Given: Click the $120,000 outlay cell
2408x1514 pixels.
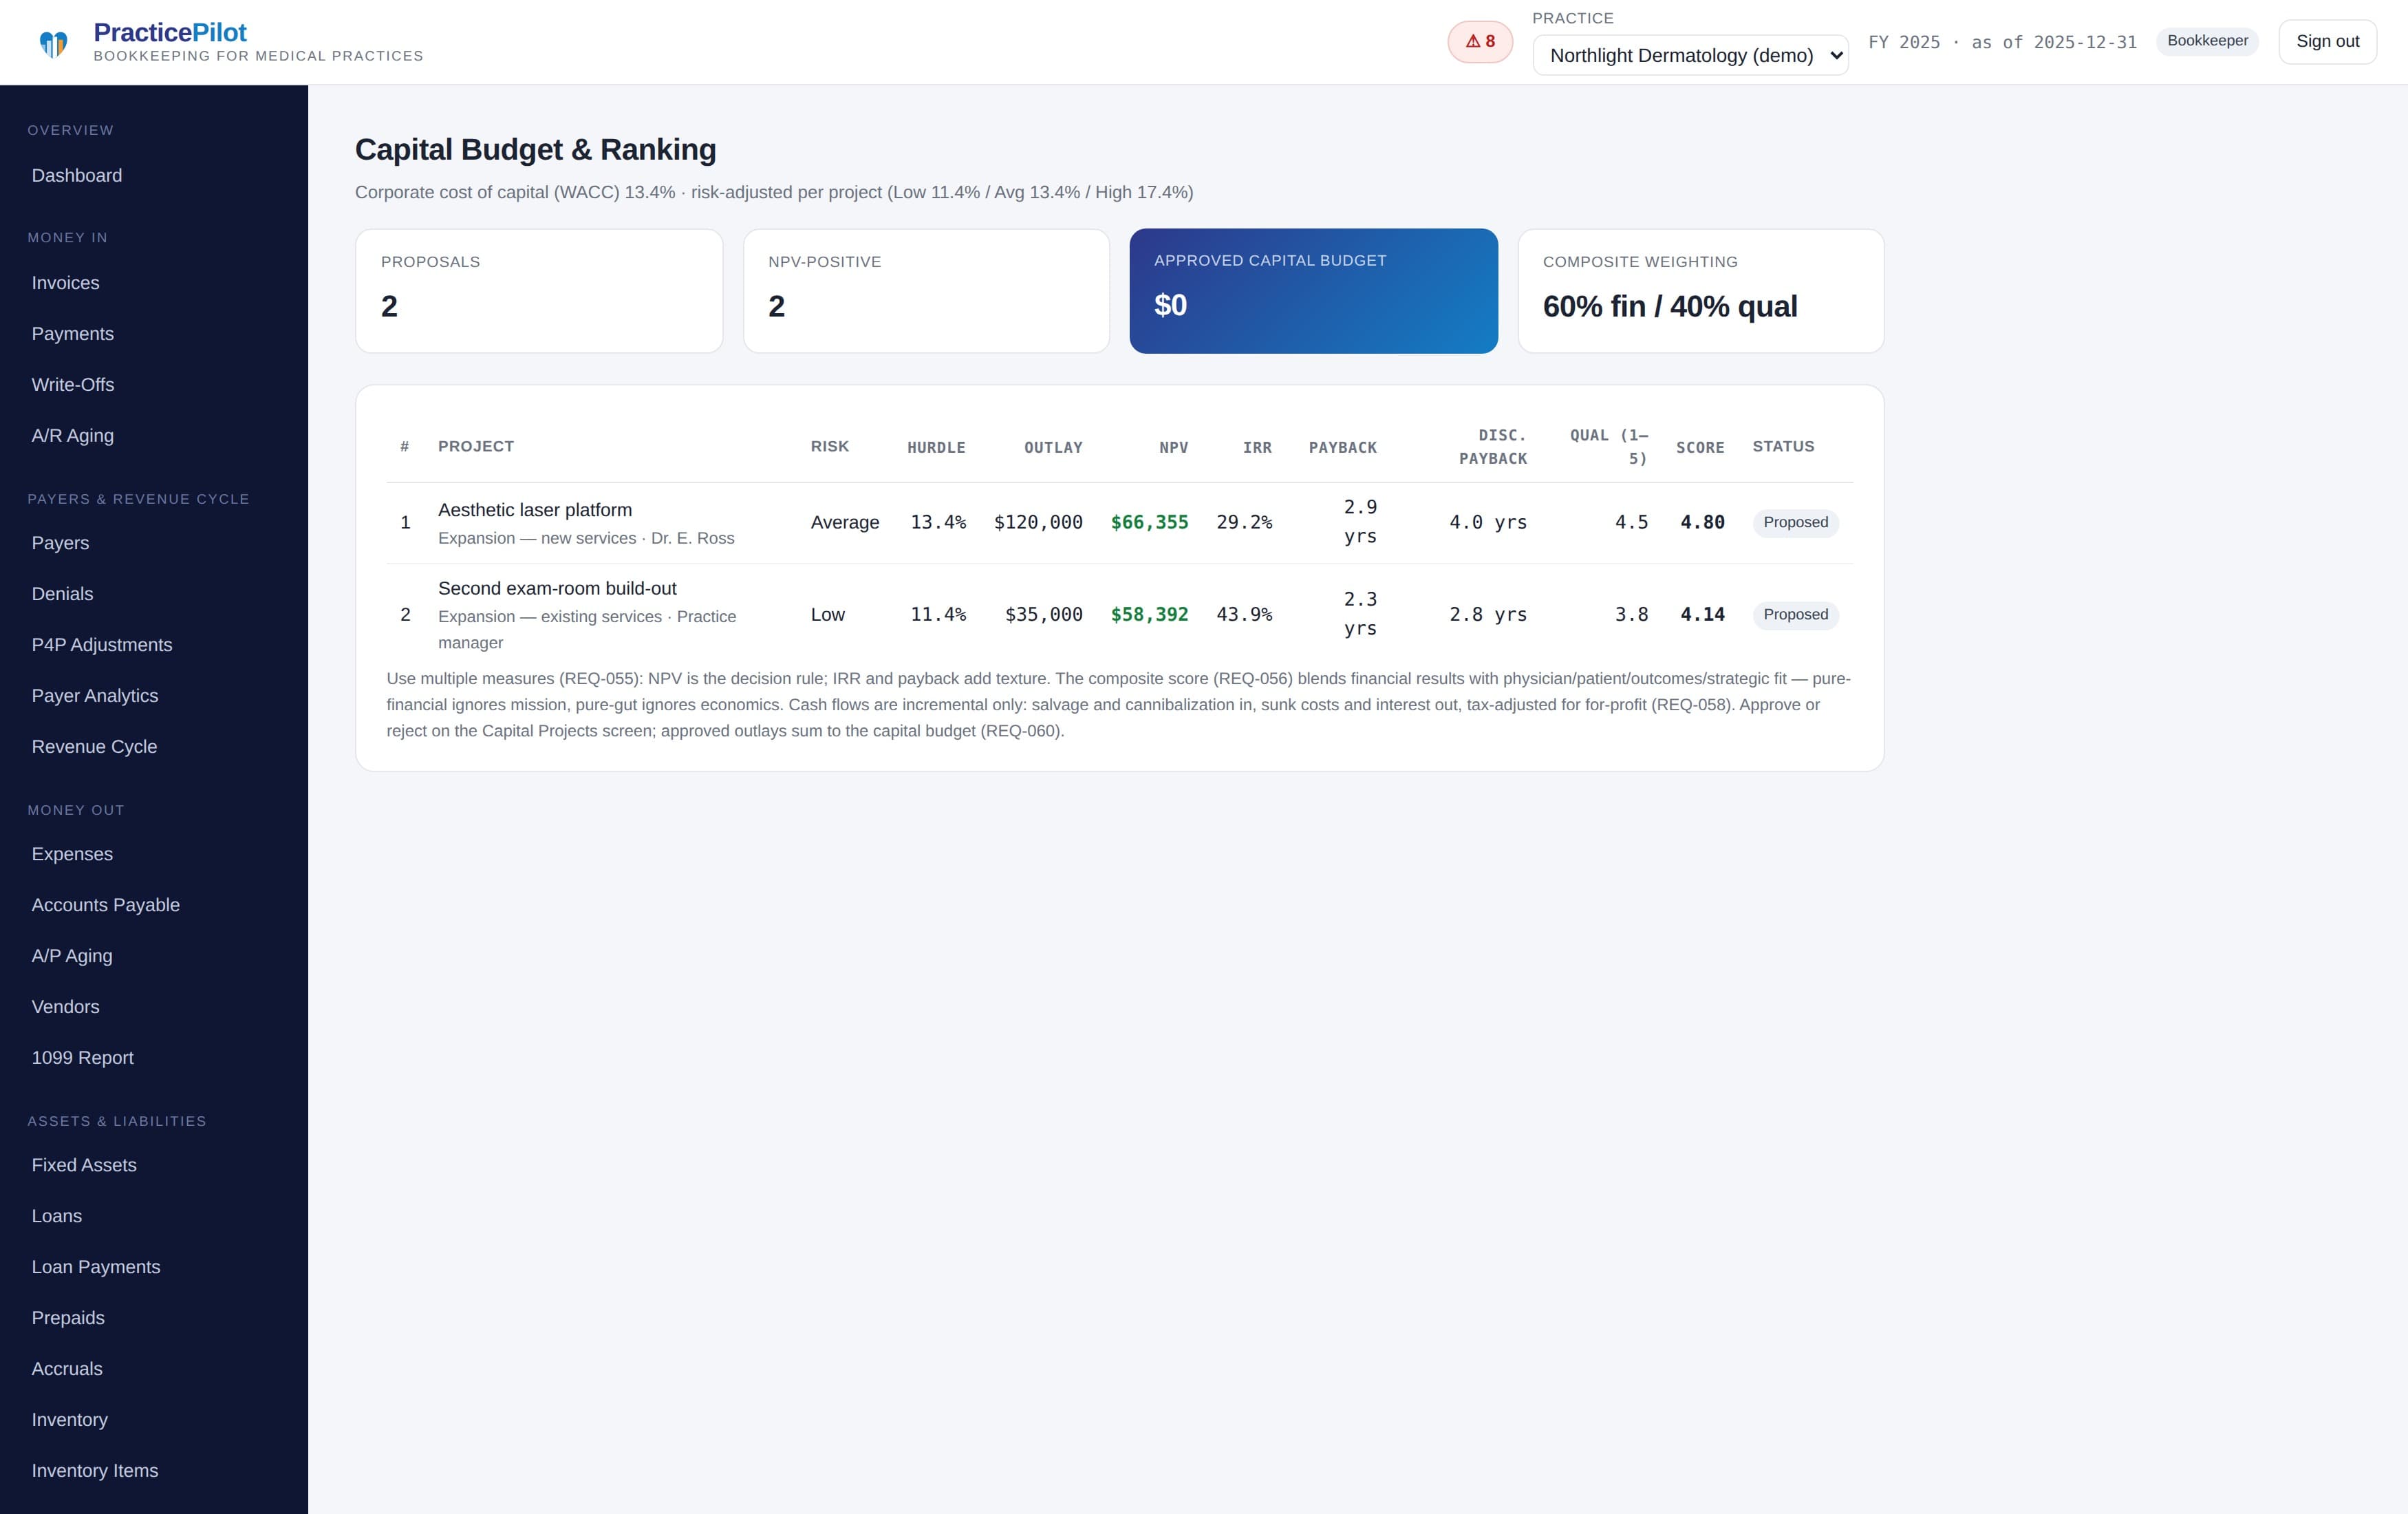Looking at the screenshot, I should tap(1038, 523).
